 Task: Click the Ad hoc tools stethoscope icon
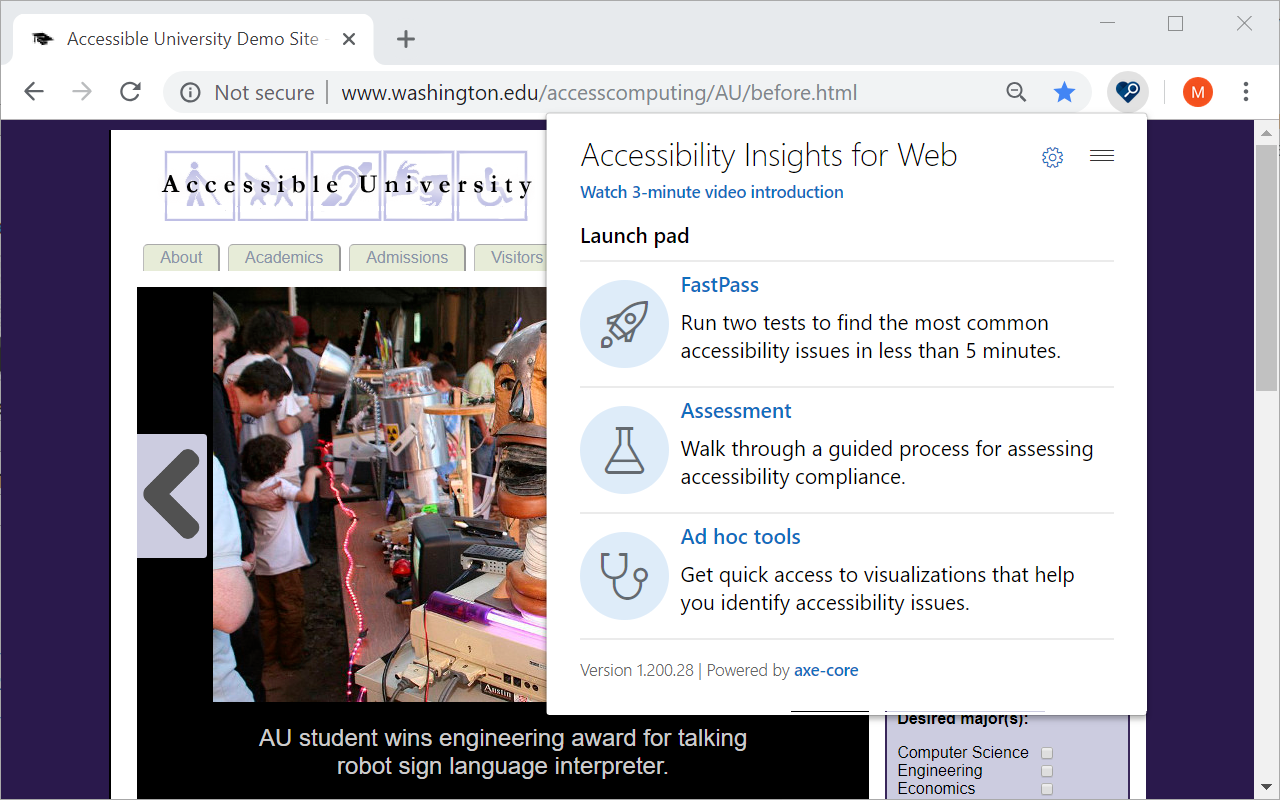click(624, 576)
